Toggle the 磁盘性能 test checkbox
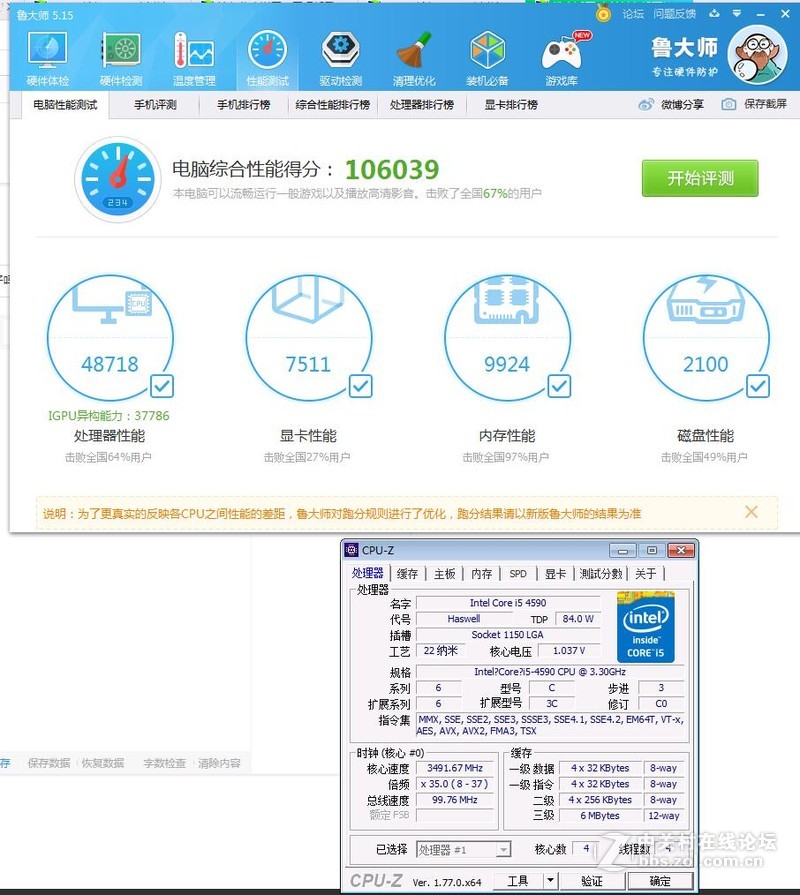 pos(758,386)
